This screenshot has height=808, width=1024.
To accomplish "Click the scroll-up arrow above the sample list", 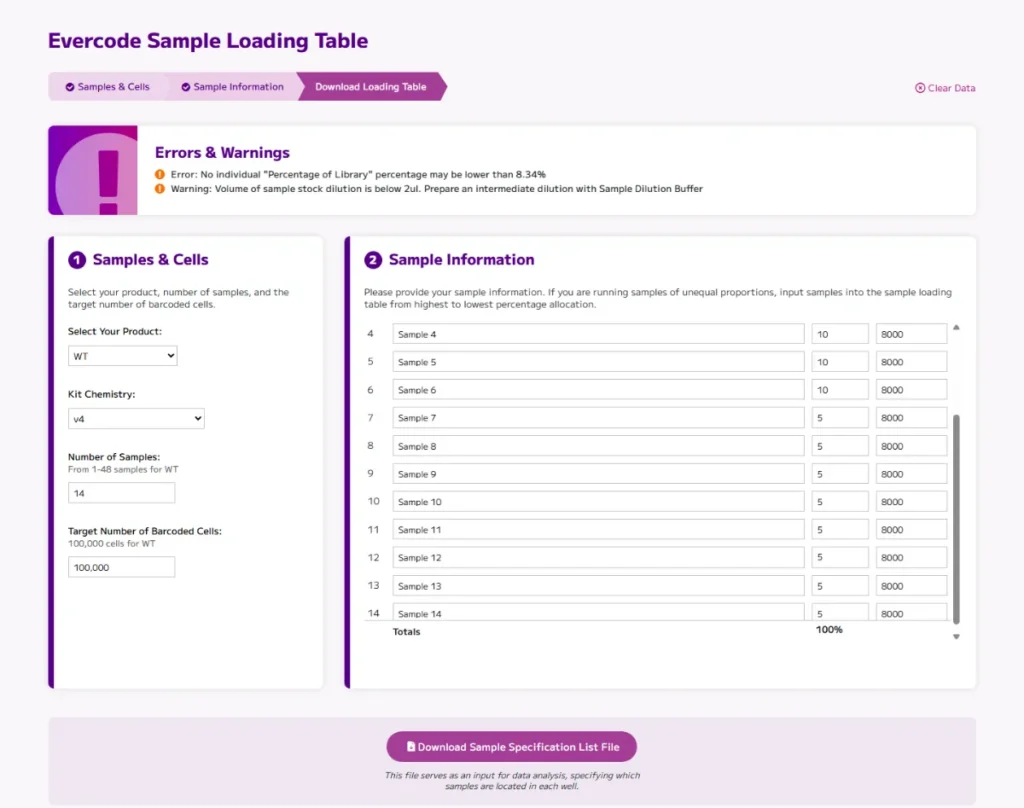I will coord(956,326).
